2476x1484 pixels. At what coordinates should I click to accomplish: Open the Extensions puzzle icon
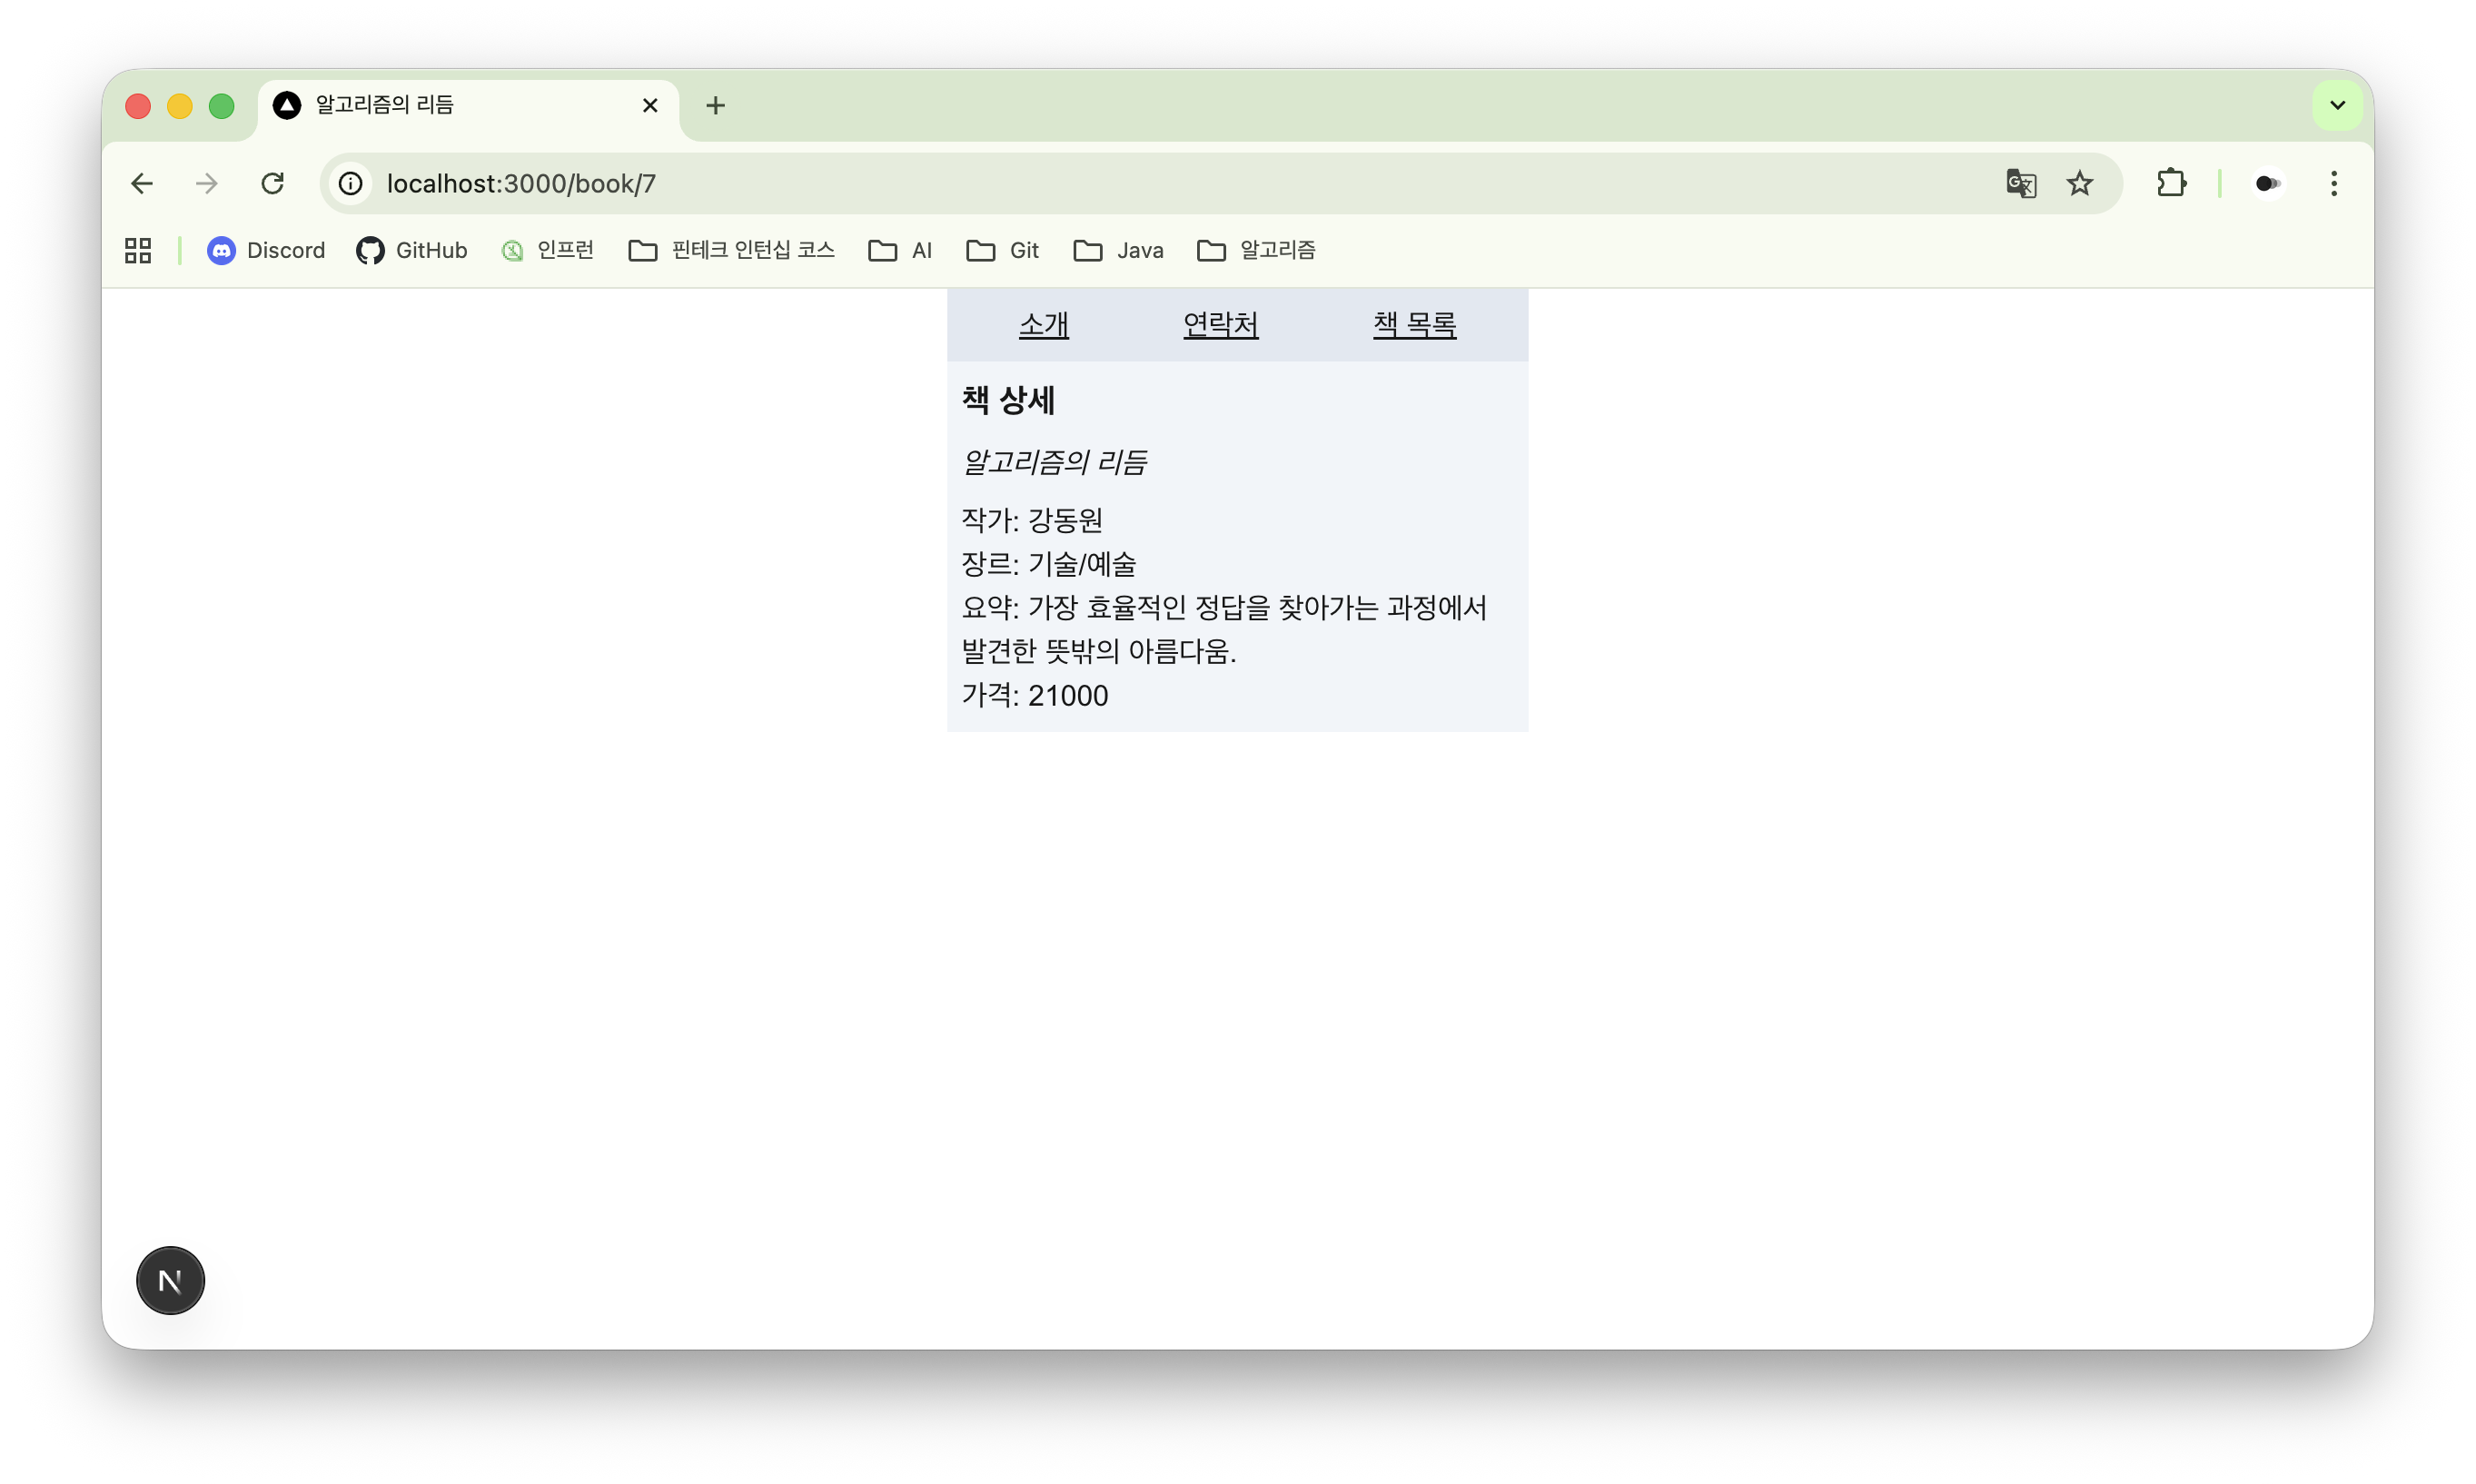[2171, 184]
